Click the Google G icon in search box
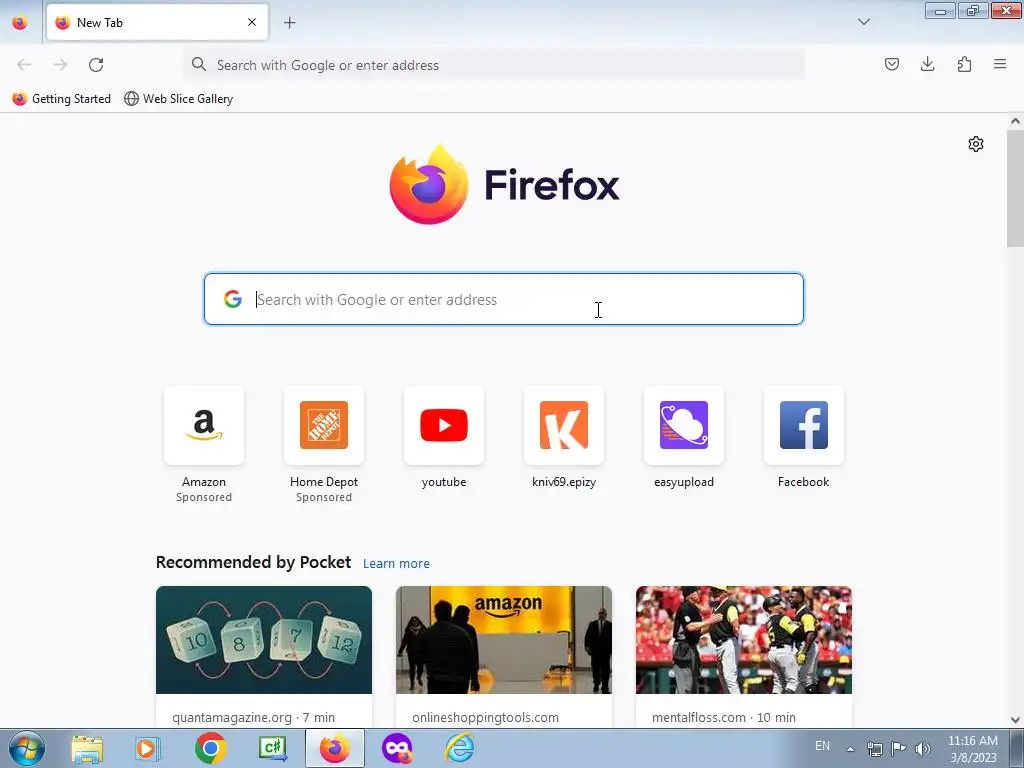This screenshot has width=1024, height=768. (x=232, y=299)
